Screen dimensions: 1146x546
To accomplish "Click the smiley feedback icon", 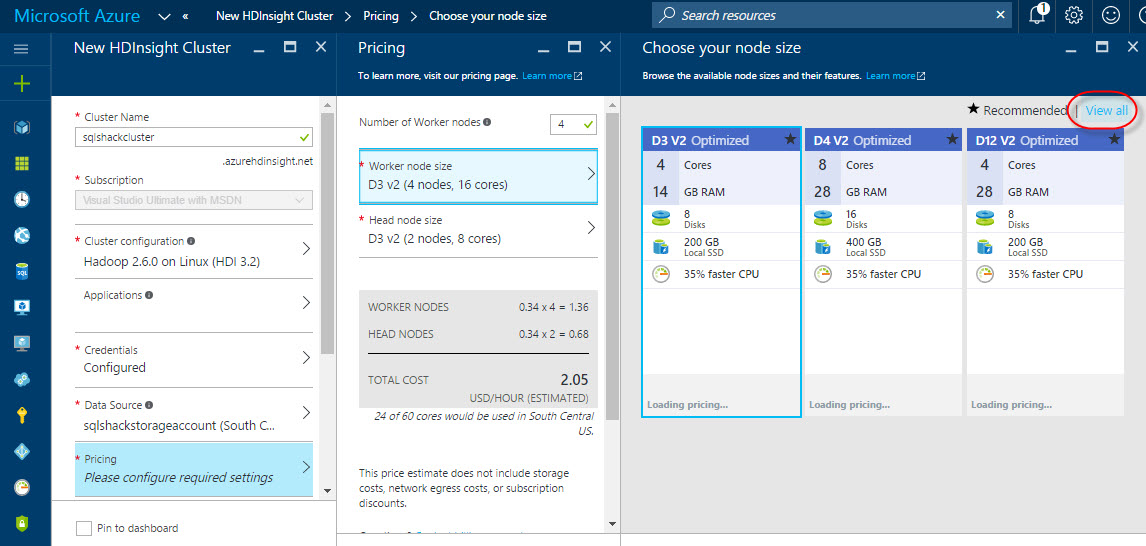I will click(x=1111, y=15).
